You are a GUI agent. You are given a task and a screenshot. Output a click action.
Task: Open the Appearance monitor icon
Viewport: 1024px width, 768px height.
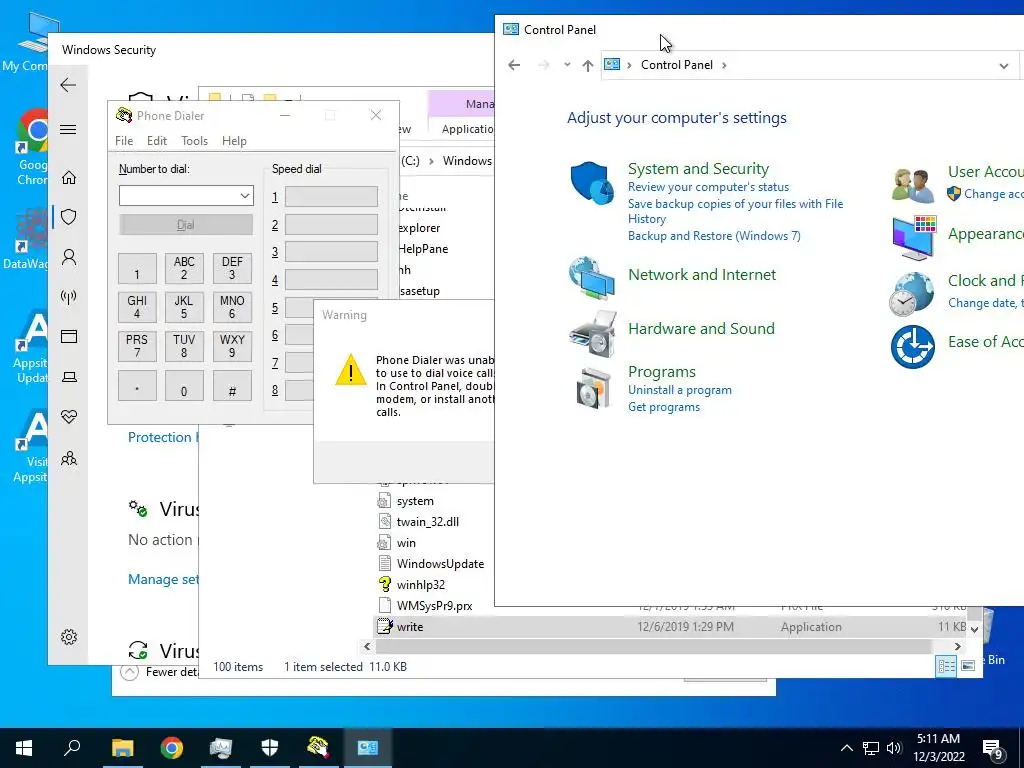914,238
